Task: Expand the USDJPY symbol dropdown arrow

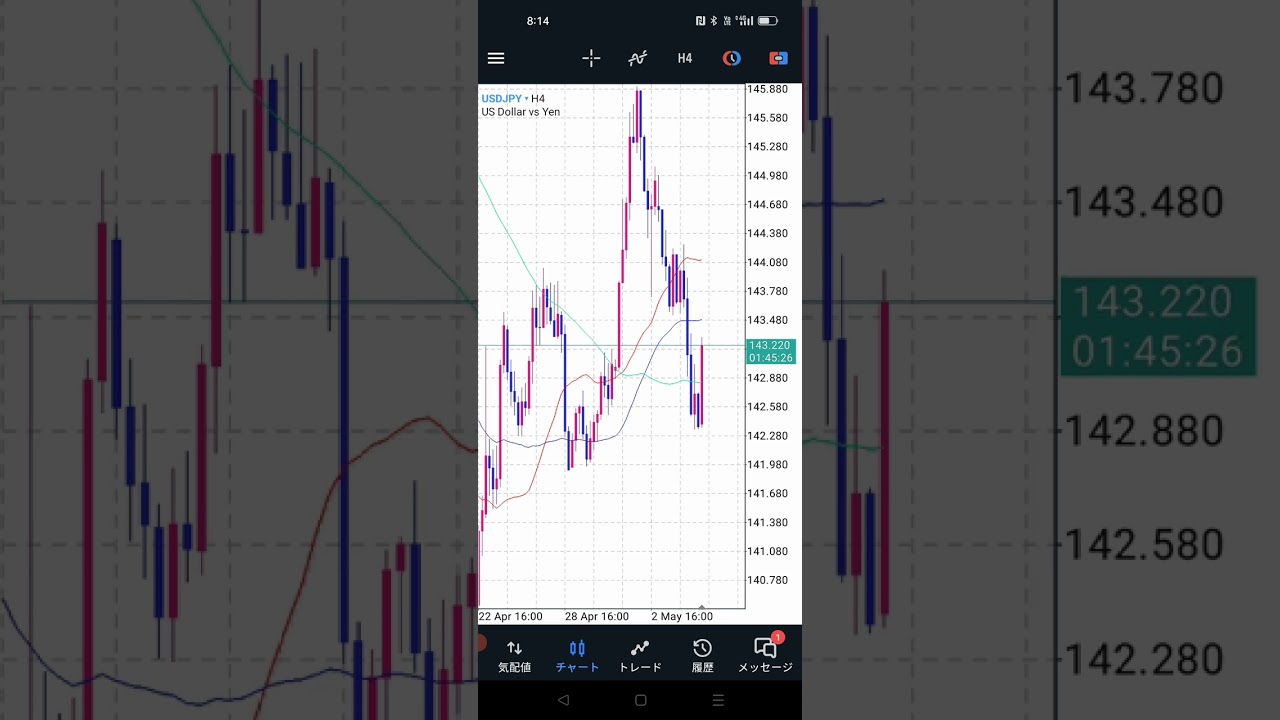Action: pyautogui.click(x=527, y=99)
